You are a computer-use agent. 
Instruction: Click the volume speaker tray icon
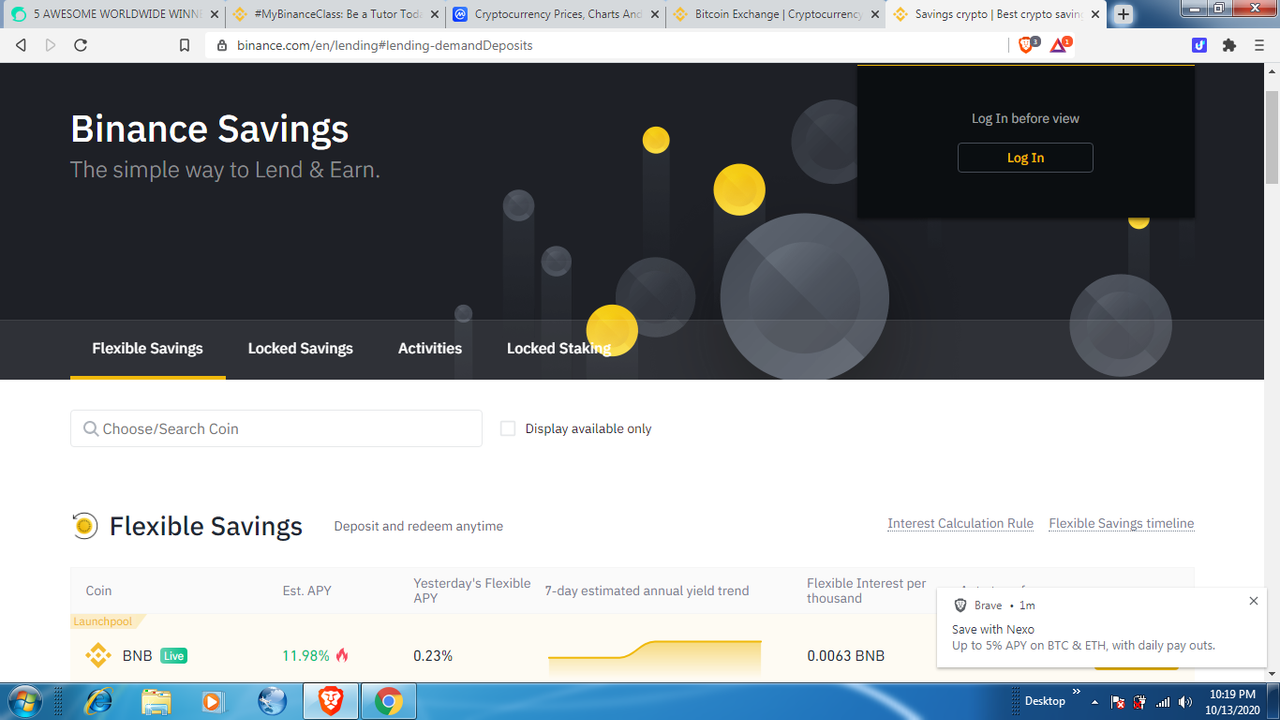click(1186, 702)
